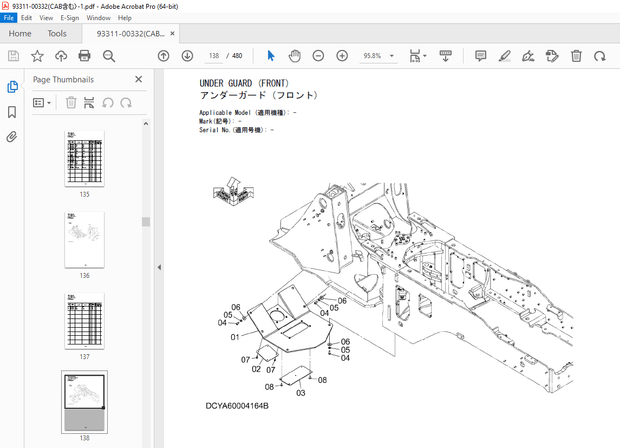Expand the fit page tool dropdown arrow

point(425,56)
